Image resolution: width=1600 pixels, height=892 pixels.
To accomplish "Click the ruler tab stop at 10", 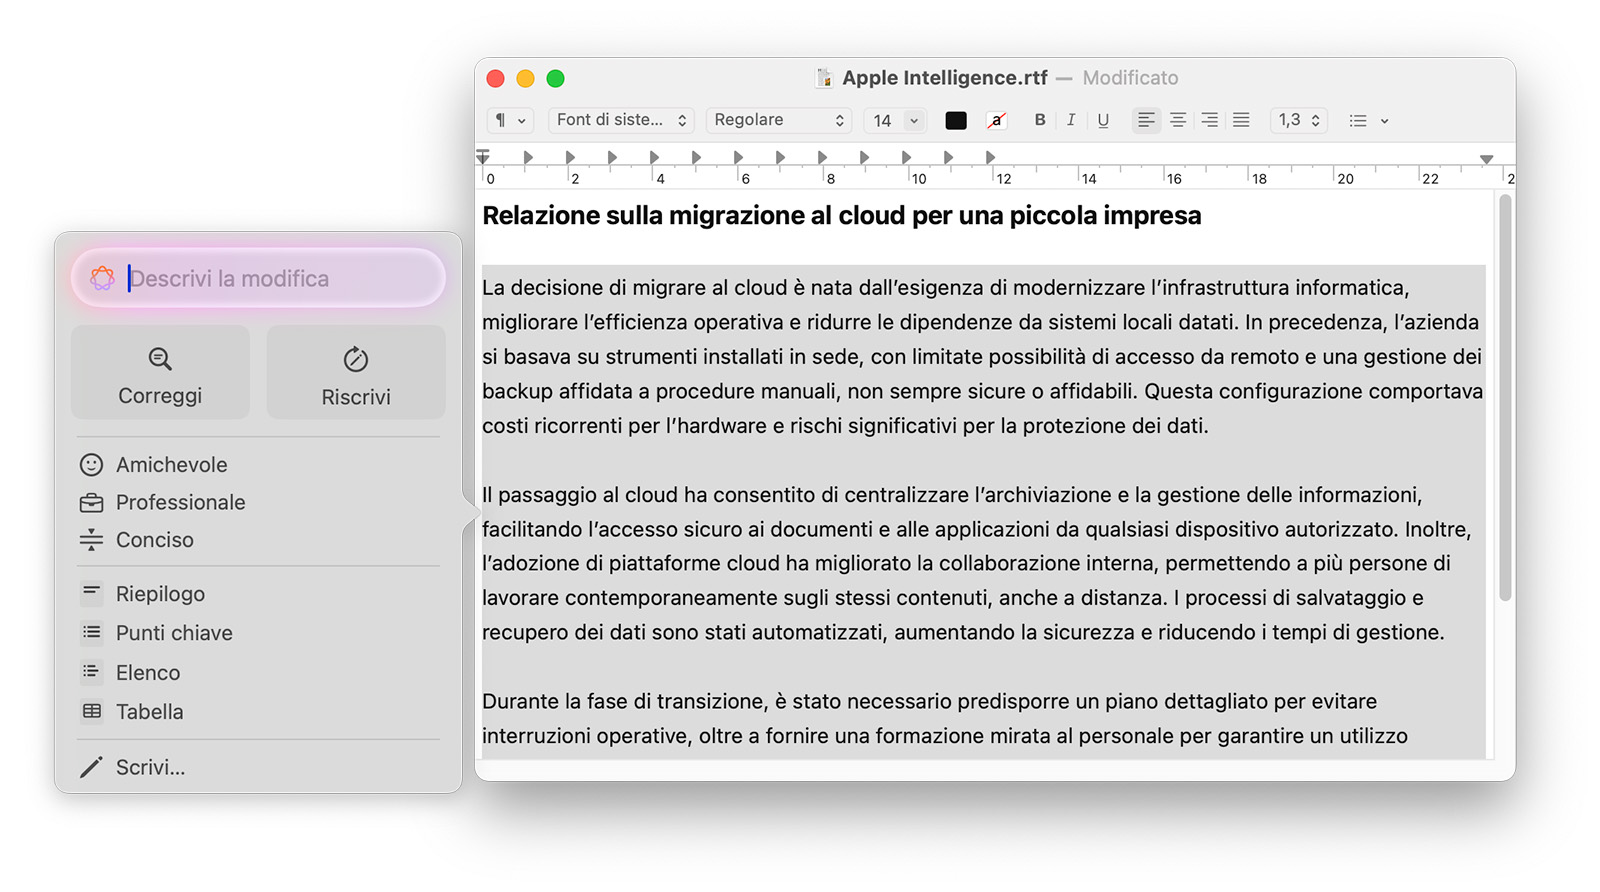I will [x=906, y=157].
